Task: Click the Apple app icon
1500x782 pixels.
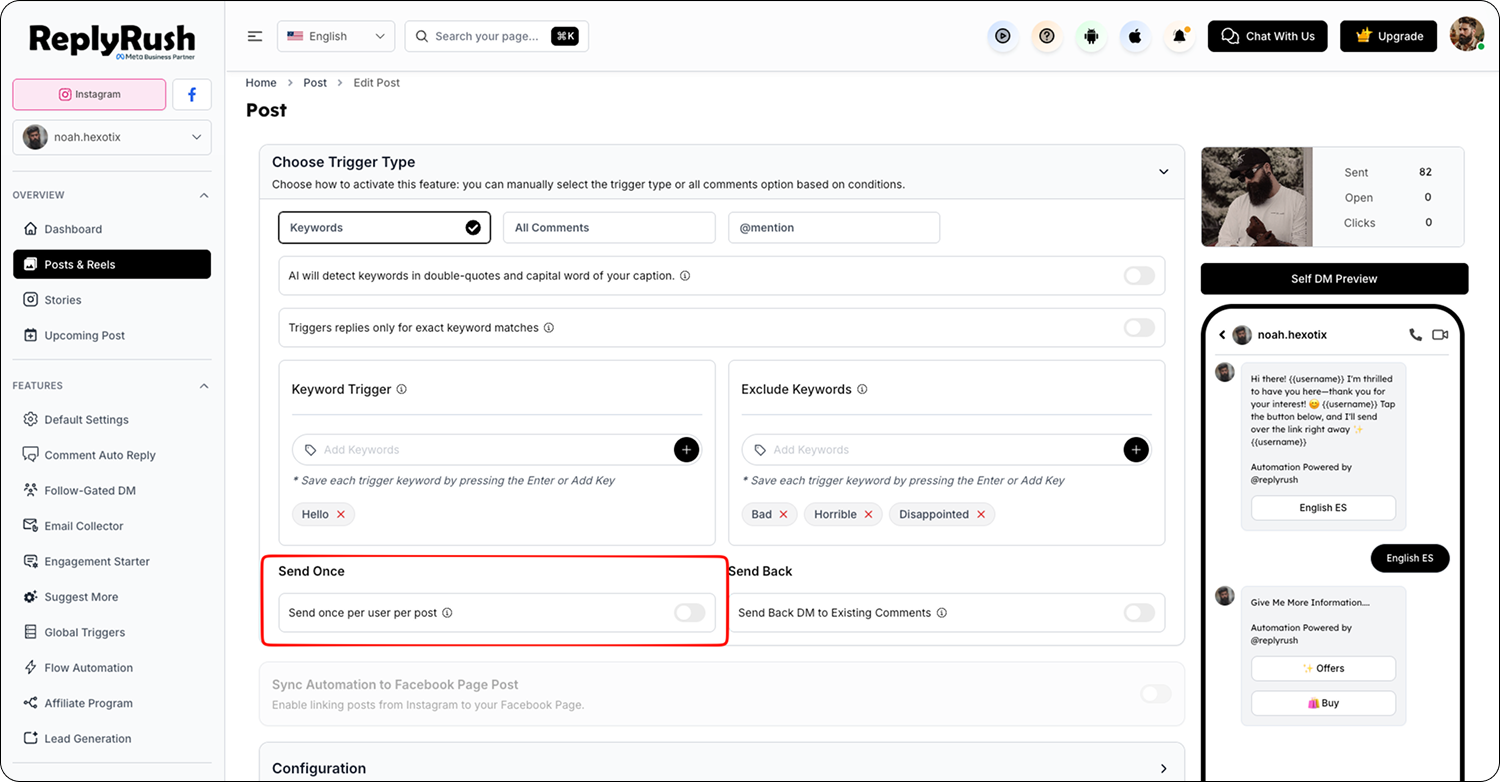Action: pos(1135,36)
